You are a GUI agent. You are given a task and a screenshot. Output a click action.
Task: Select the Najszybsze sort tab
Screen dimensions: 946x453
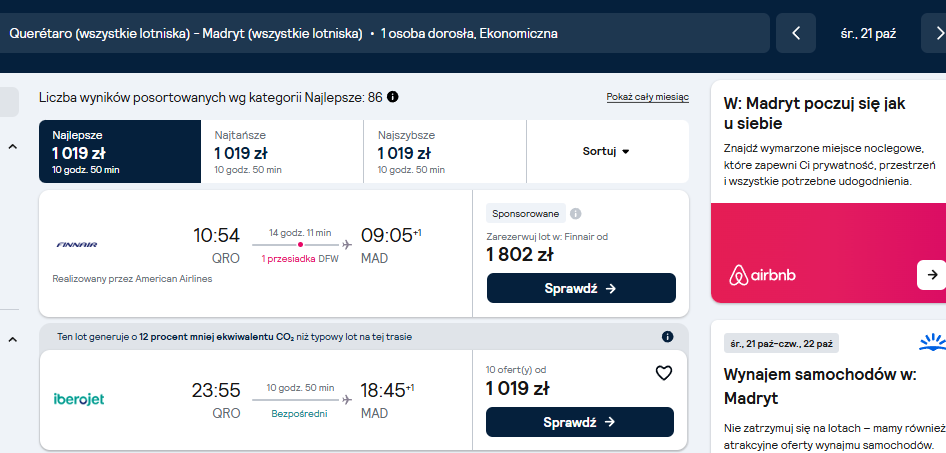click(445, 151)
